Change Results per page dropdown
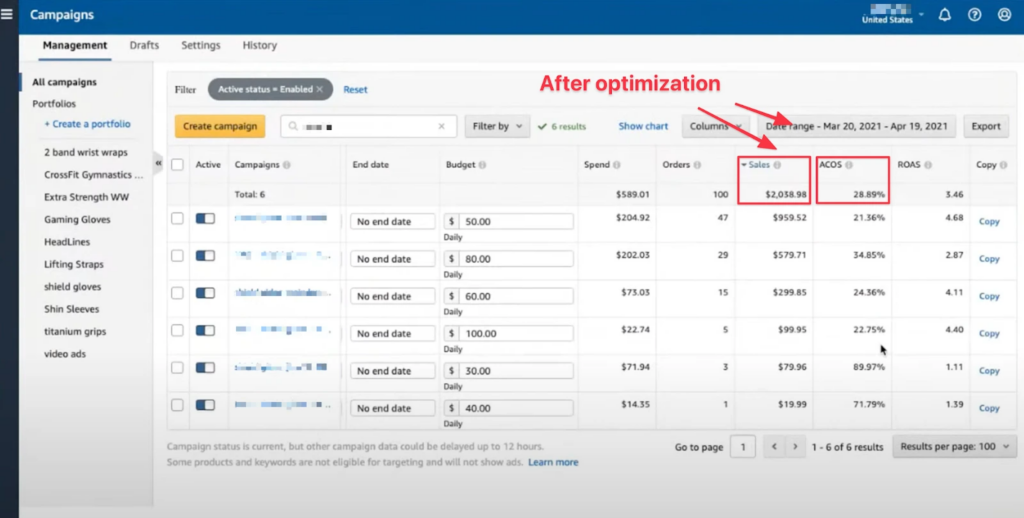The height and width of the screenshot is (518, 1024). click(x=954, y=447)
